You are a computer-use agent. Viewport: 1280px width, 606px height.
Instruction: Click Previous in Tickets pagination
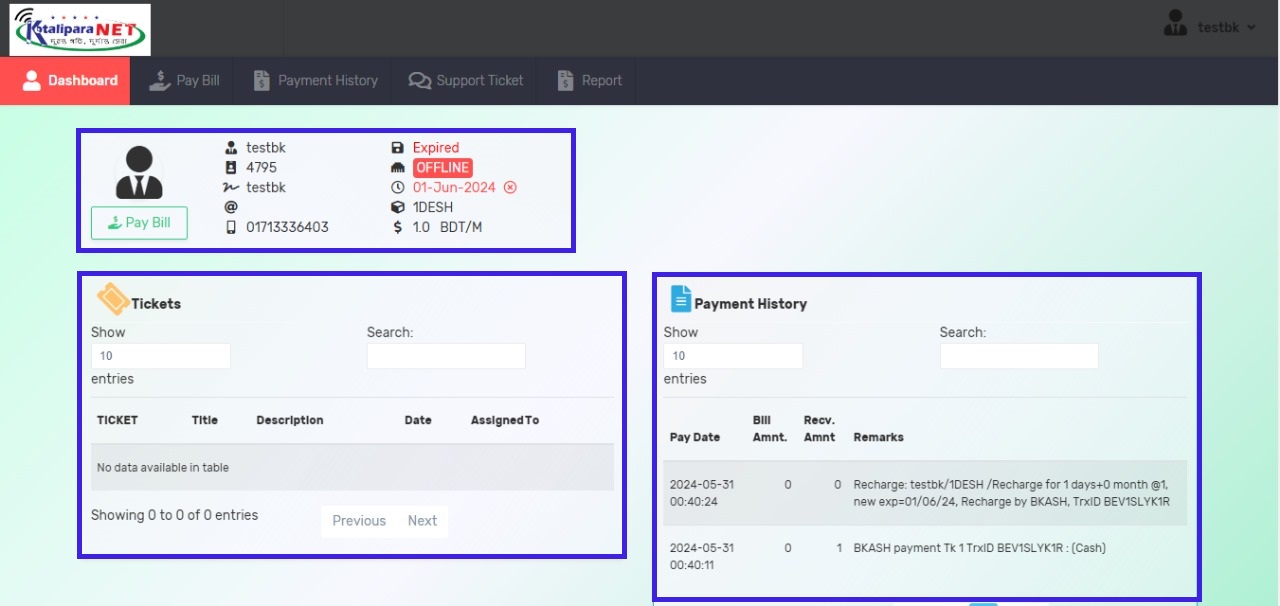[x=359, y=521]
